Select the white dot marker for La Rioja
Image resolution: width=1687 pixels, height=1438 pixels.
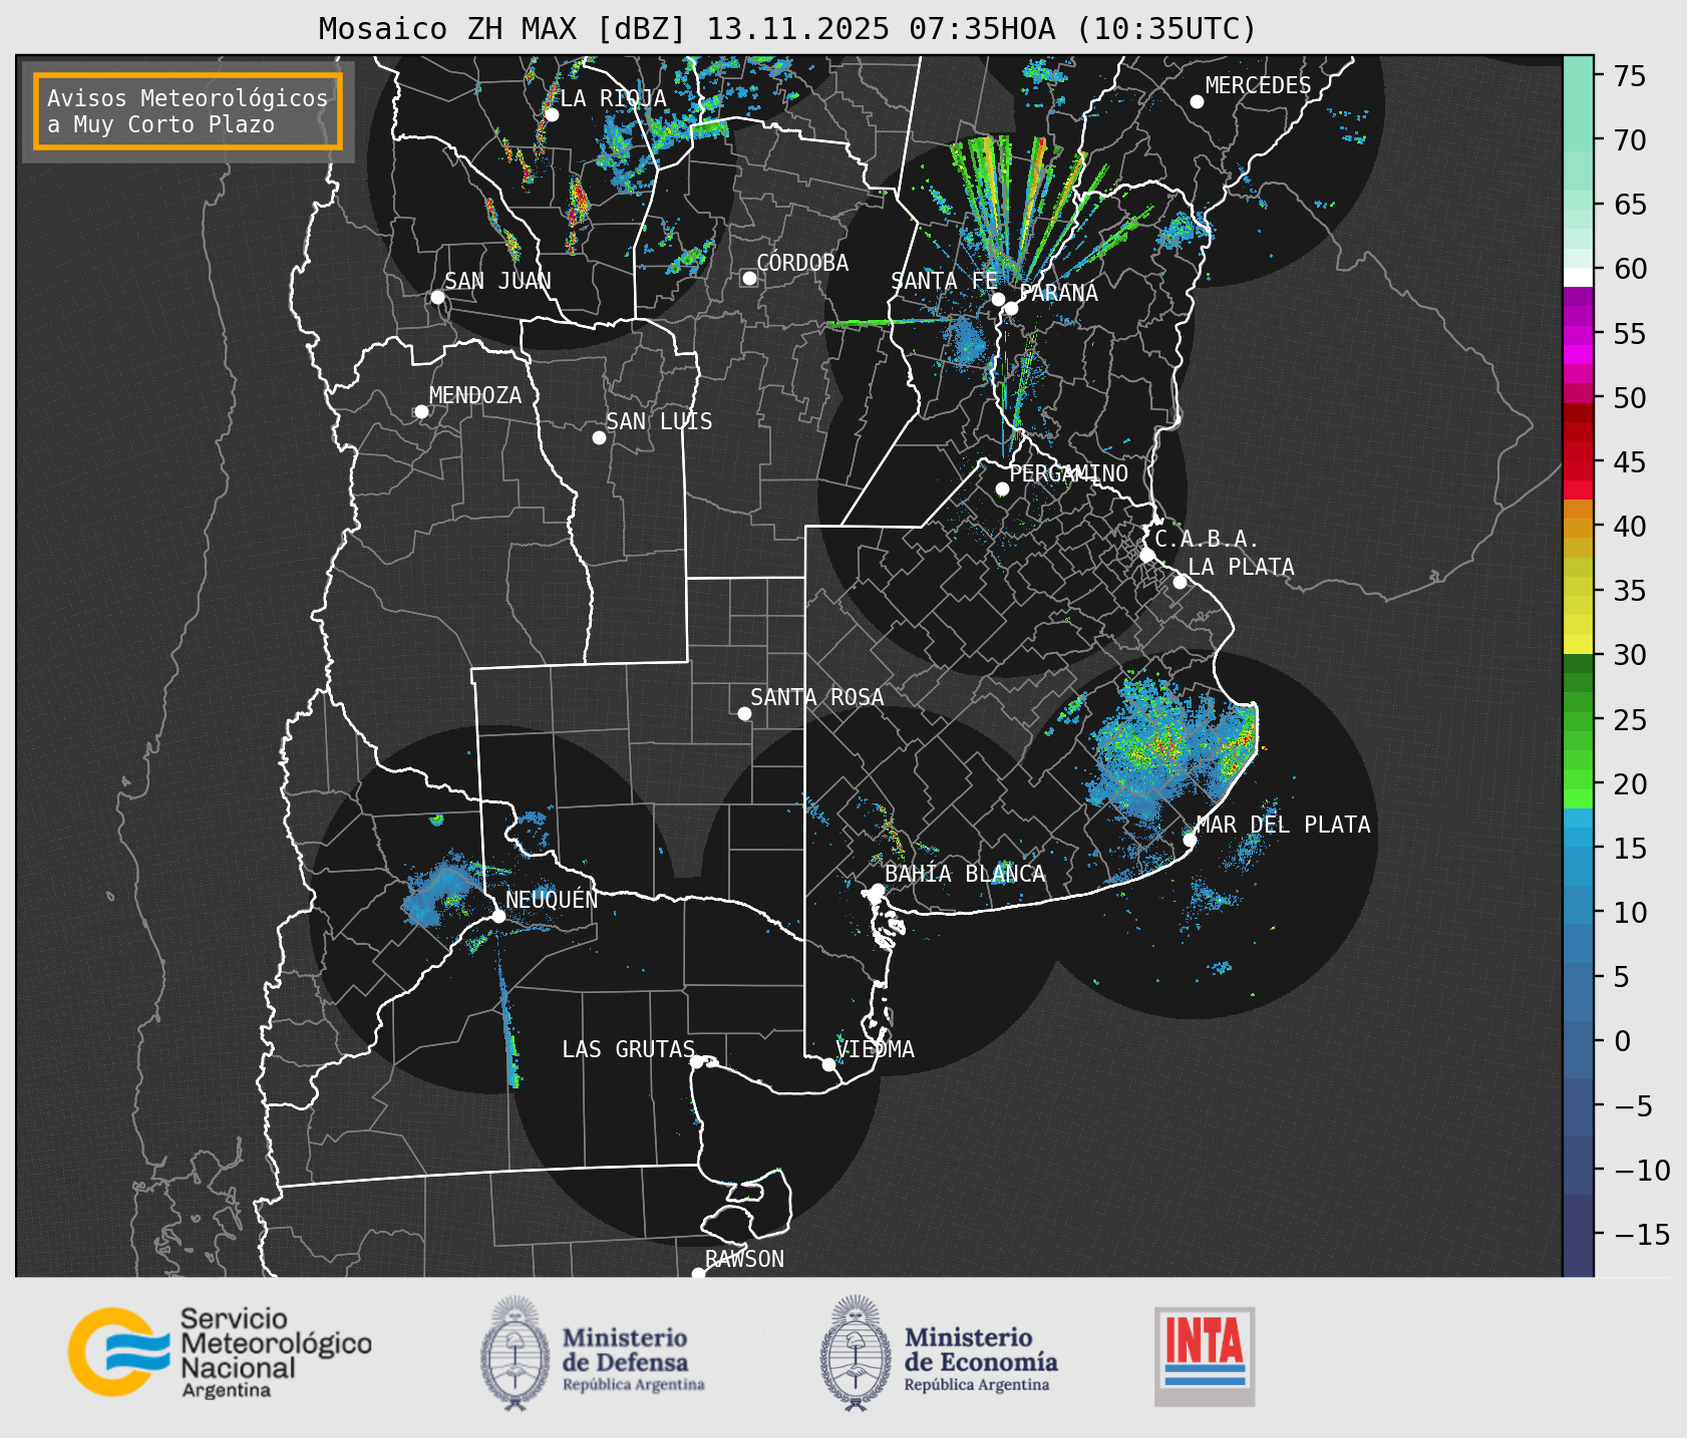pyautogui.click(x=552, y=115)
